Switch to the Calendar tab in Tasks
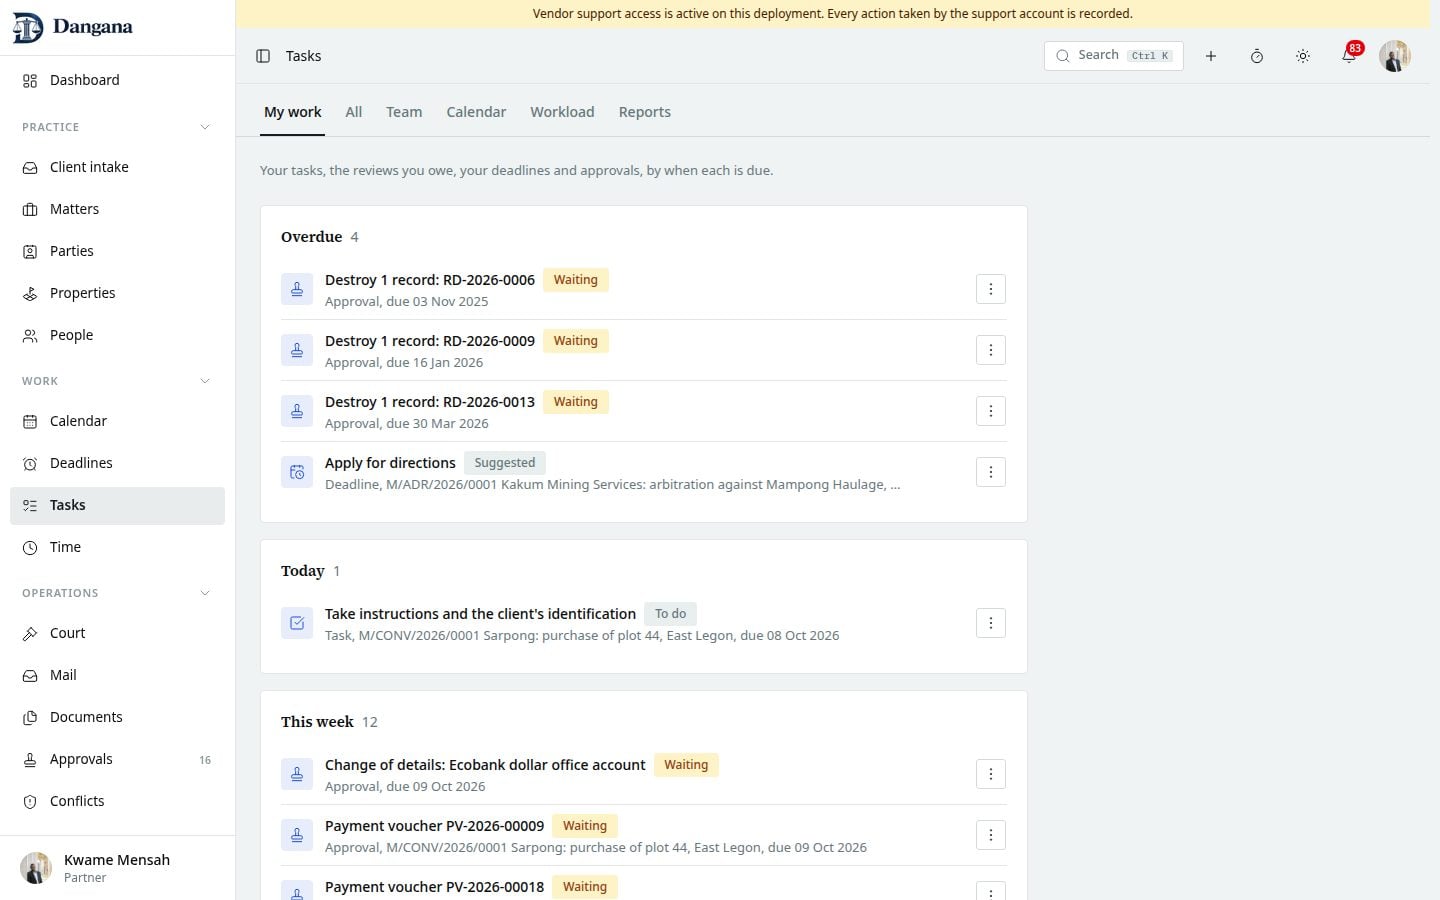The image size is (1440, 900). coord(476,112)
